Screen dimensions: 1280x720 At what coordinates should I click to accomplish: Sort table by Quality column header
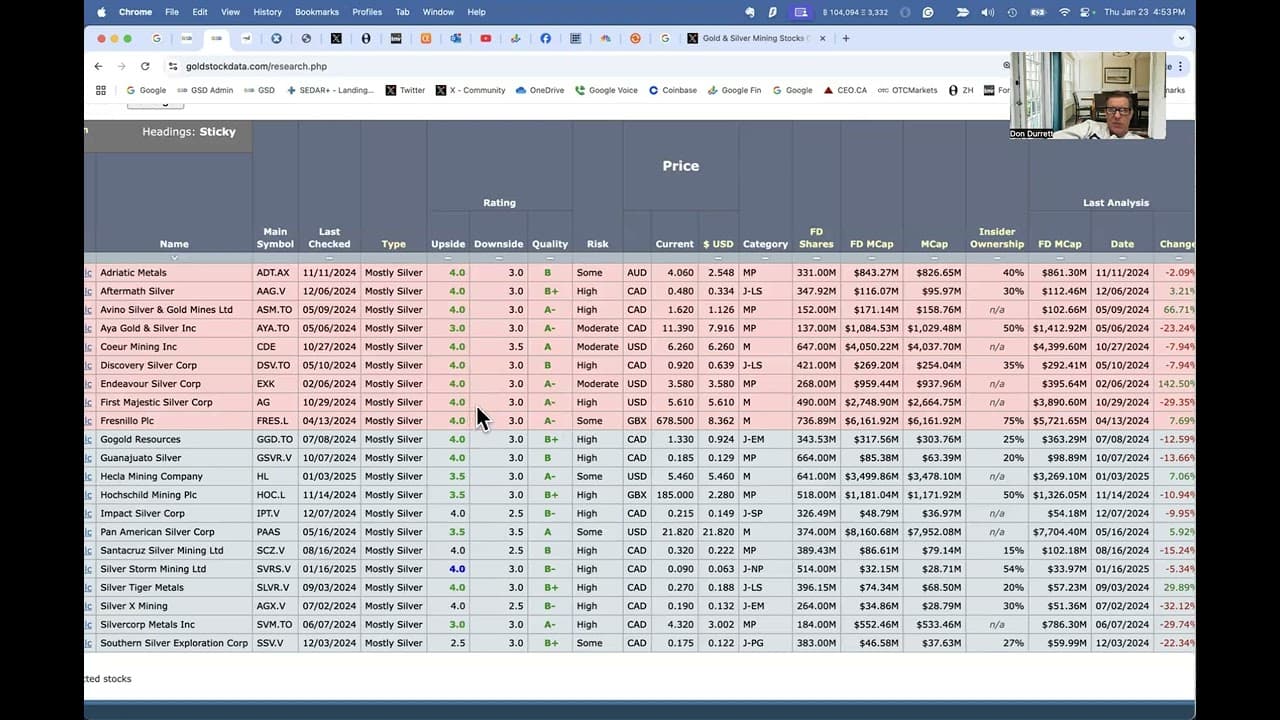click(550, 244)
